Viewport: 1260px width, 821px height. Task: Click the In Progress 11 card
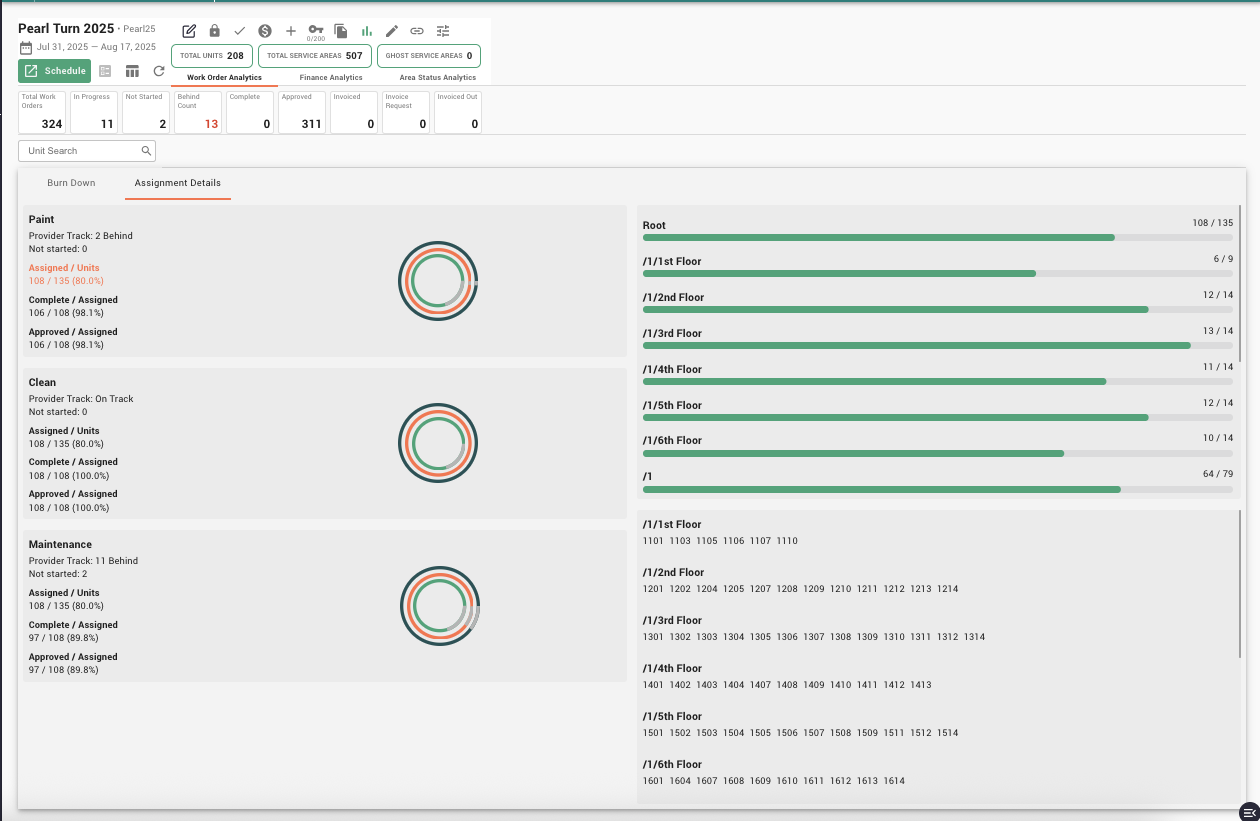(94, 112)
